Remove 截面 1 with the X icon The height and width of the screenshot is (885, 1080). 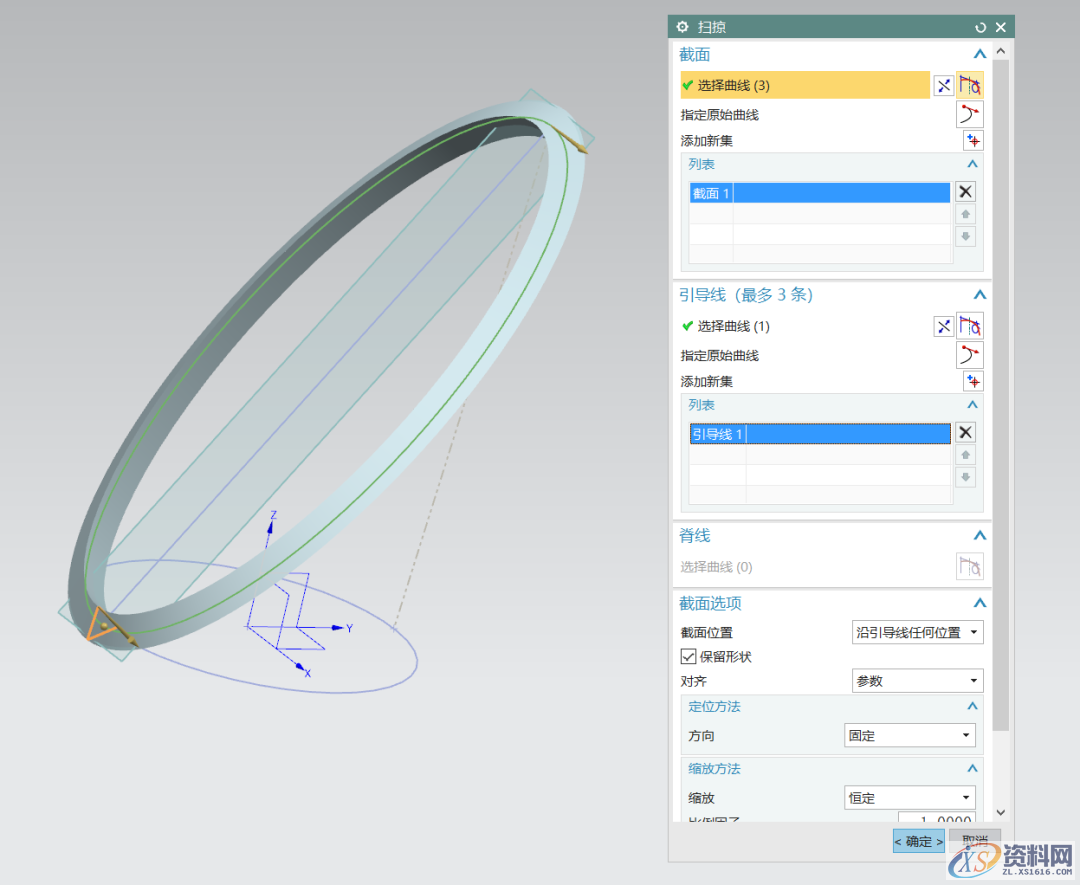coord(964,192)
